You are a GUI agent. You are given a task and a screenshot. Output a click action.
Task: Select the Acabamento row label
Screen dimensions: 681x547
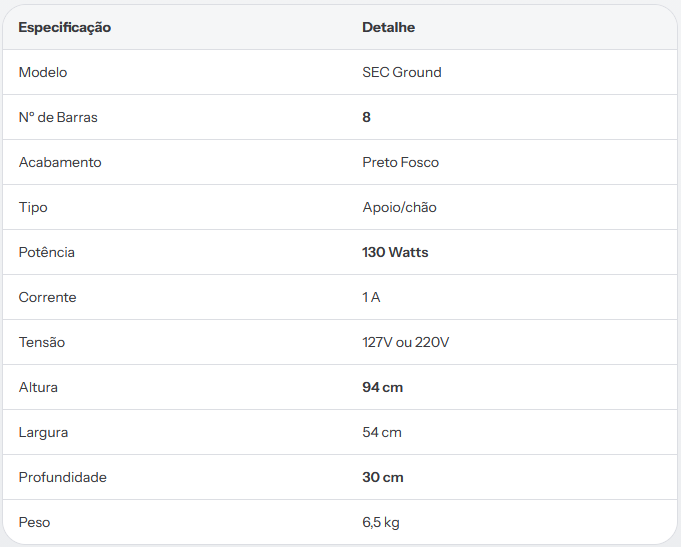60,162
